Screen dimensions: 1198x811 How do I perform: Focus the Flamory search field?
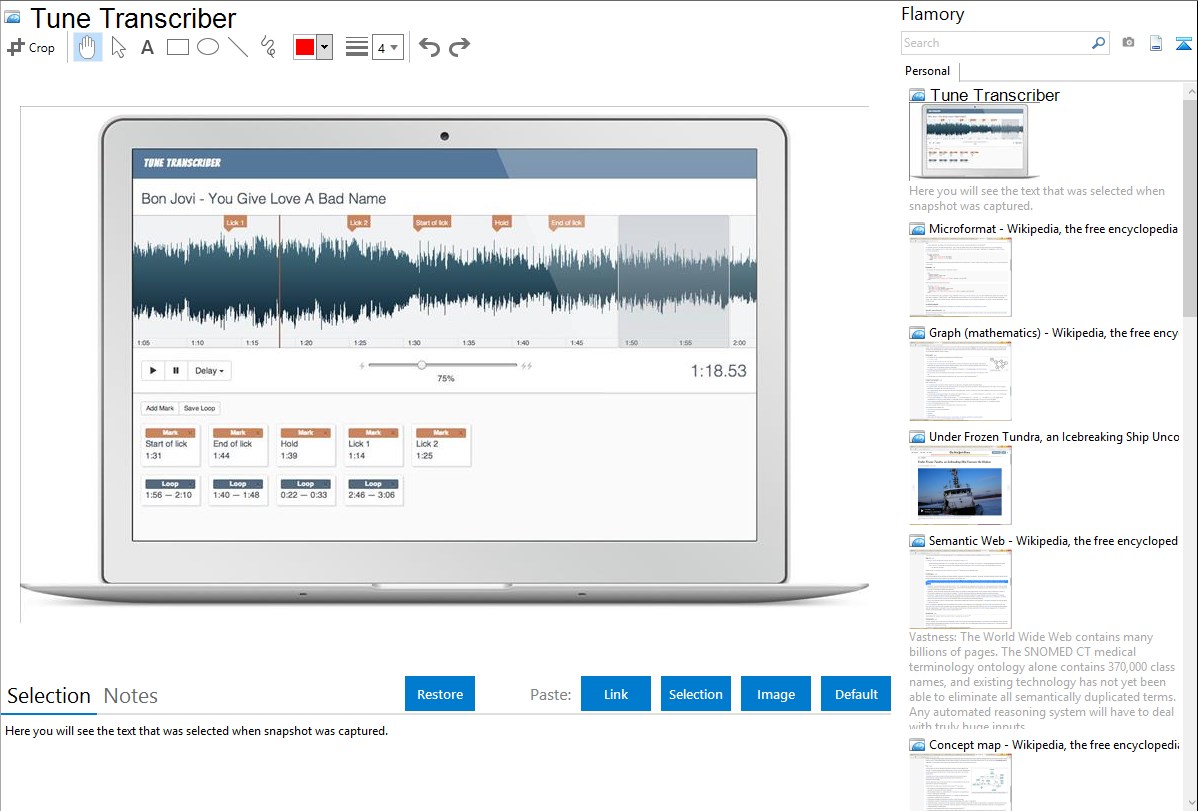coord(996,43)
